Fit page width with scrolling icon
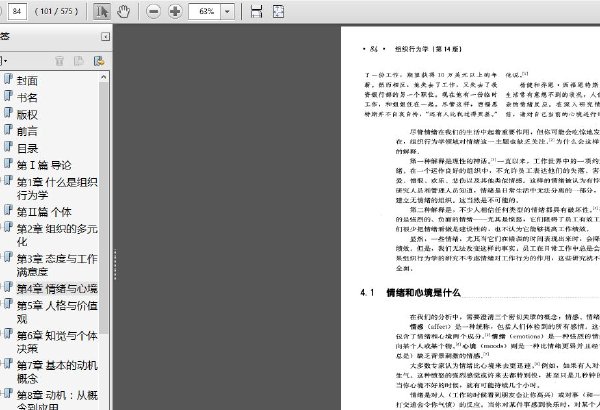The height and width of the screenshot is (410, 600). pyautogui.click(x=256, y=11)
